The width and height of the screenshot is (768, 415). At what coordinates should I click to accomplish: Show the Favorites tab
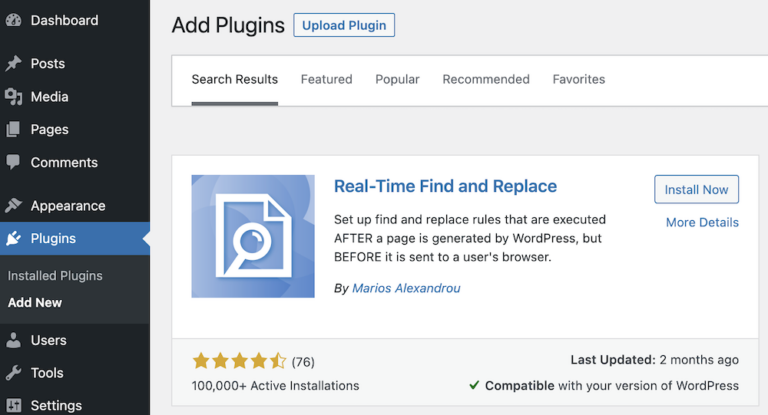point(578,79)
